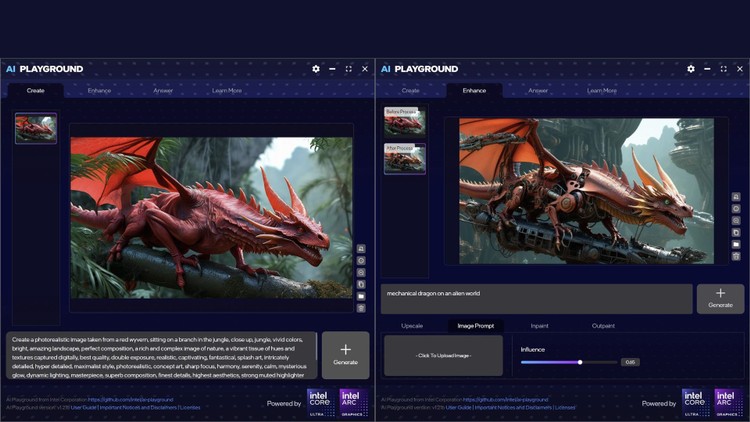
Task: Click copy image icon beside jungle wyvern image
Action: pyautogui.click(x=361, y=285)
